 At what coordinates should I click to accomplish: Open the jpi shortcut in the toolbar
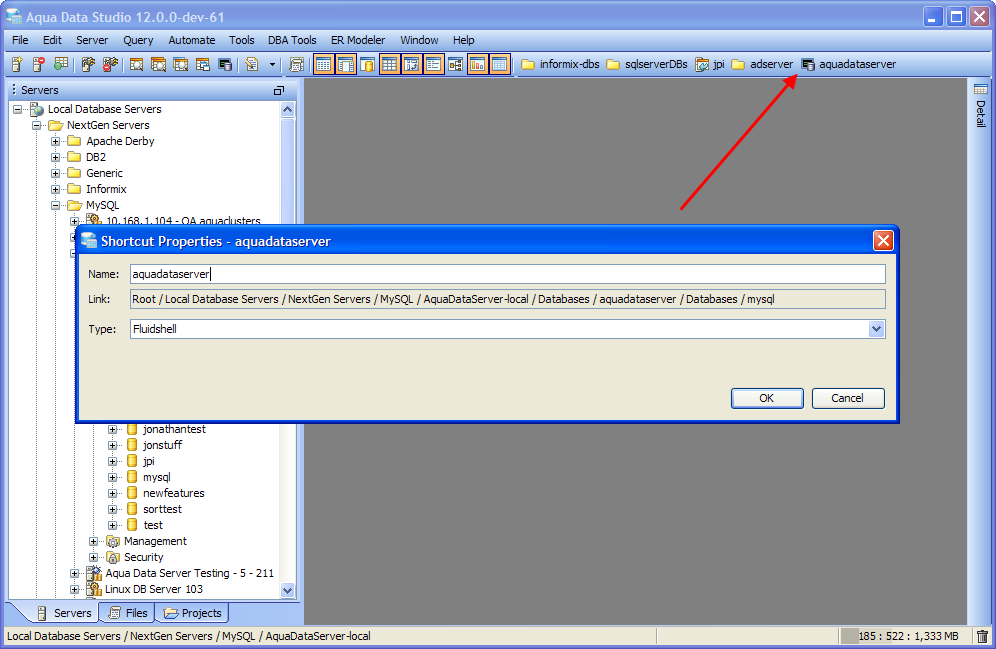click(x=710, y=64)
